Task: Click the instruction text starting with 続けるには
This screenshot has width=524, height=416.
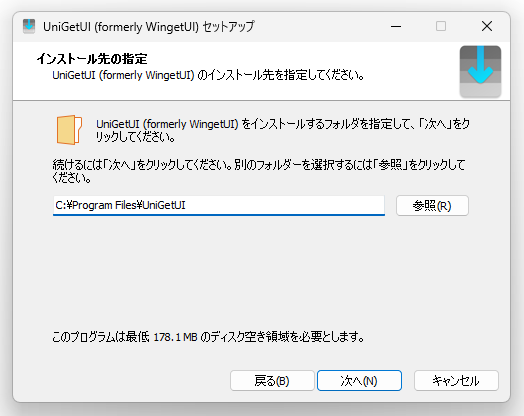Action: click(x=259, y=171)
